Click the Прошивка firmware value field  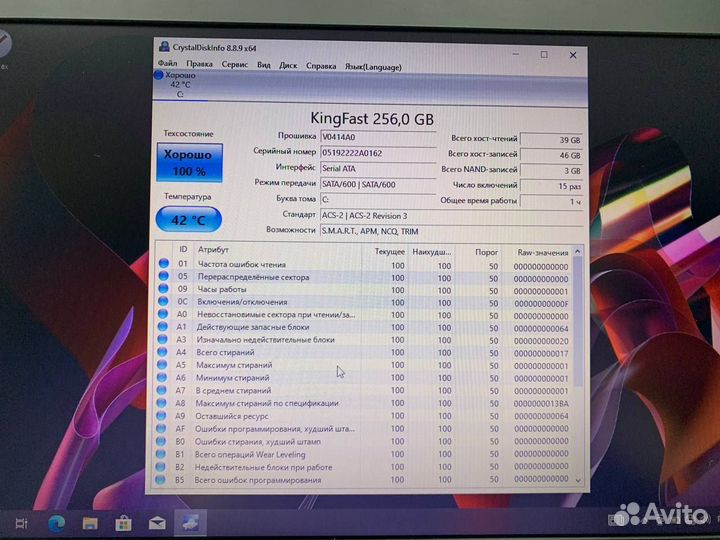tap(376, 136)
